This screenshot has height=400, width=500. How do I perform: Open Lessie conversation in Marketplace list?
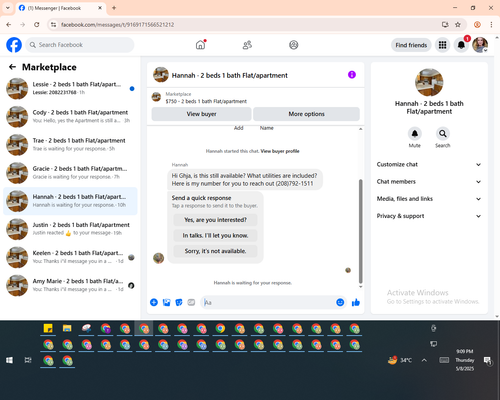tap(70, 89)
